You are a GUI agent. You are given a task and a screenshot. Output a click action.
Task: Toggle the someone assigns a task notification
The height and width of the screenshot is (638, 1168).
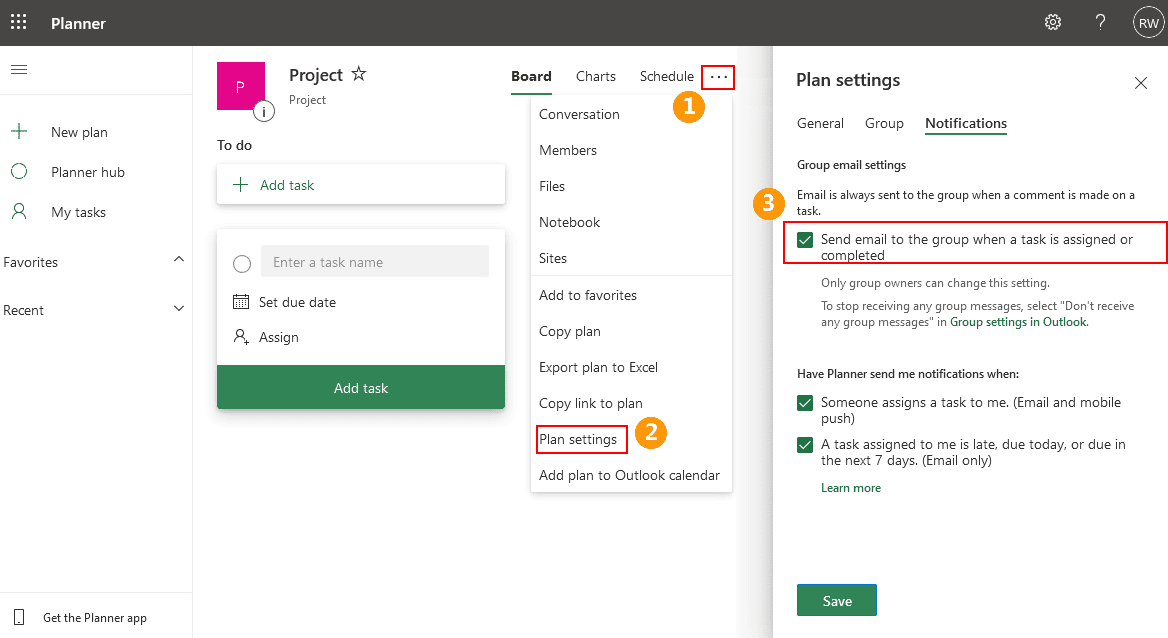[805, 403]
